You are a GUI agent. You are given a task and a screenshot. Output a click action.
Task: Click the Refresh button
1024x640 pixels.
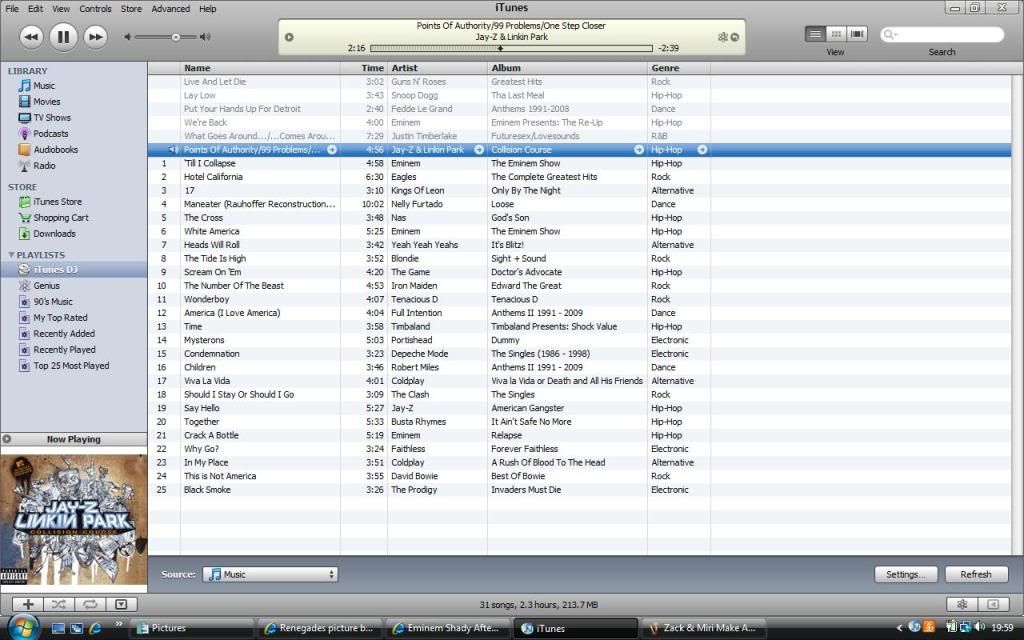[976, 574]
